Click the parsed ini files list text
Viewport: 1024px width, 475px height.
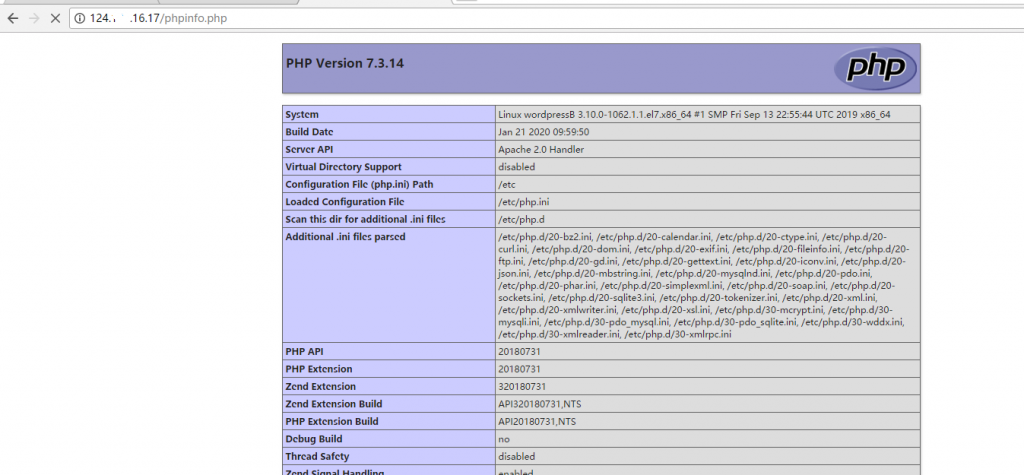[x=703, y=286]
